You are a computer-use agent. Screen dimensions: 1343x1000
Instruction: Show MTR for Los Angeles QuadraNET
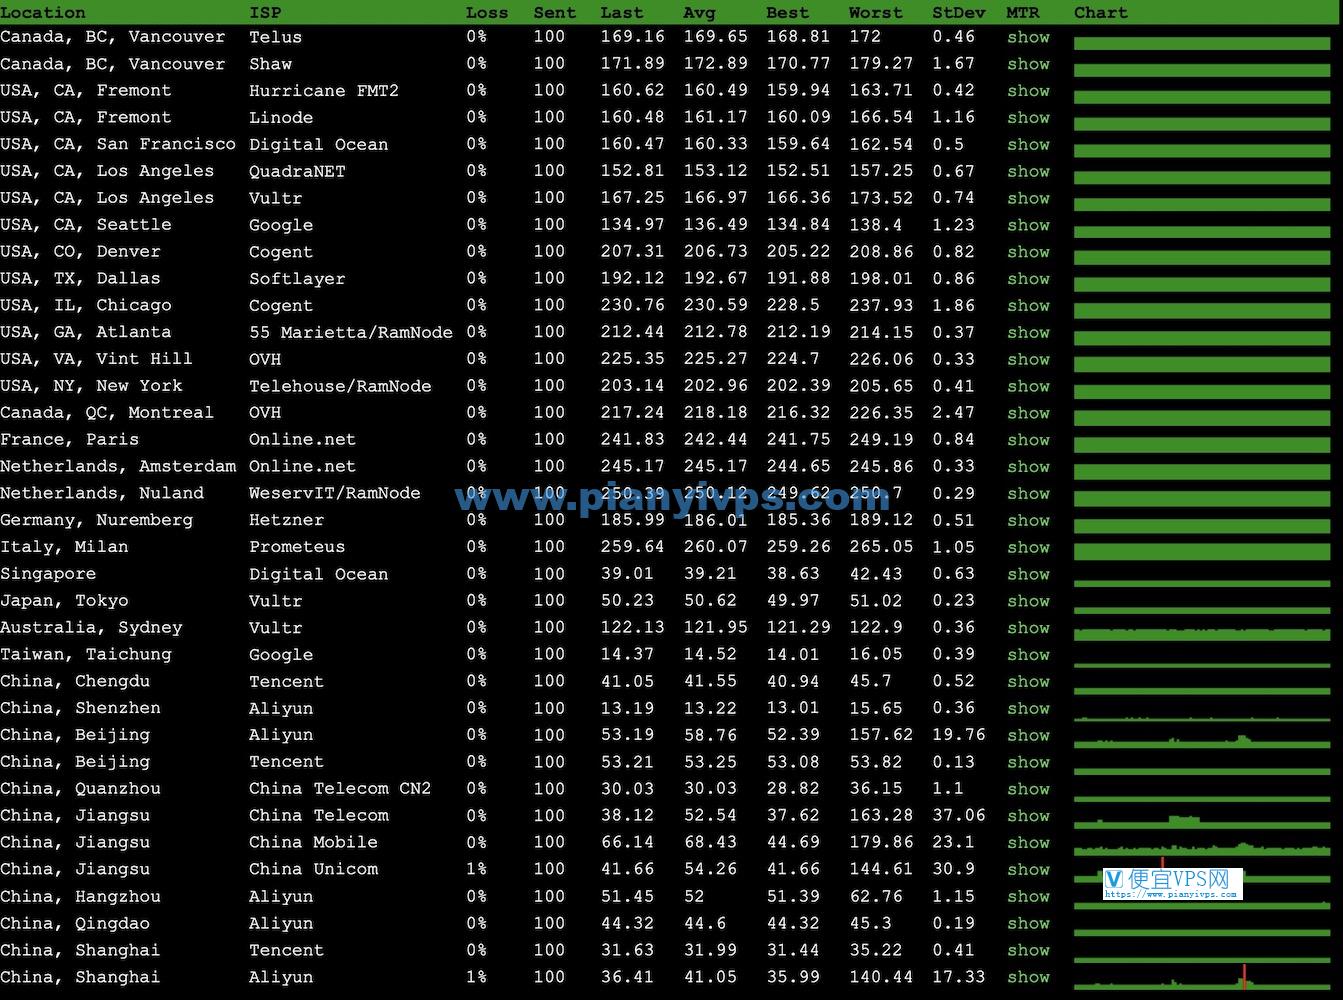1028,172
